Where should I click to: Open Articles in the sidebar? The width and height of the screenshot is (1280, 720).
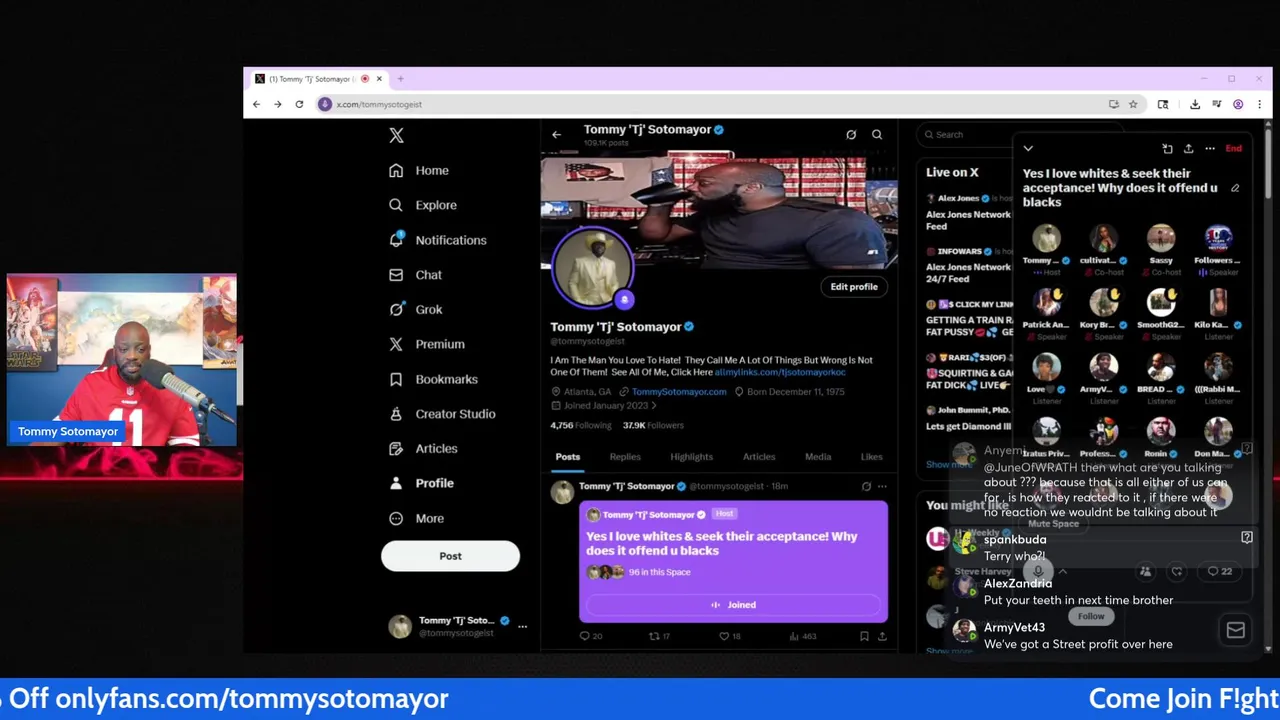pyautogui.click(x=423, y=449)
